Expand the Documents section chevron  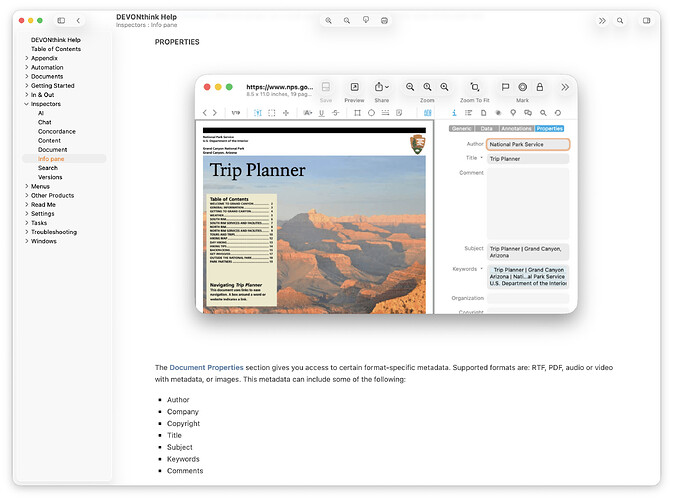tap(27, 76)
